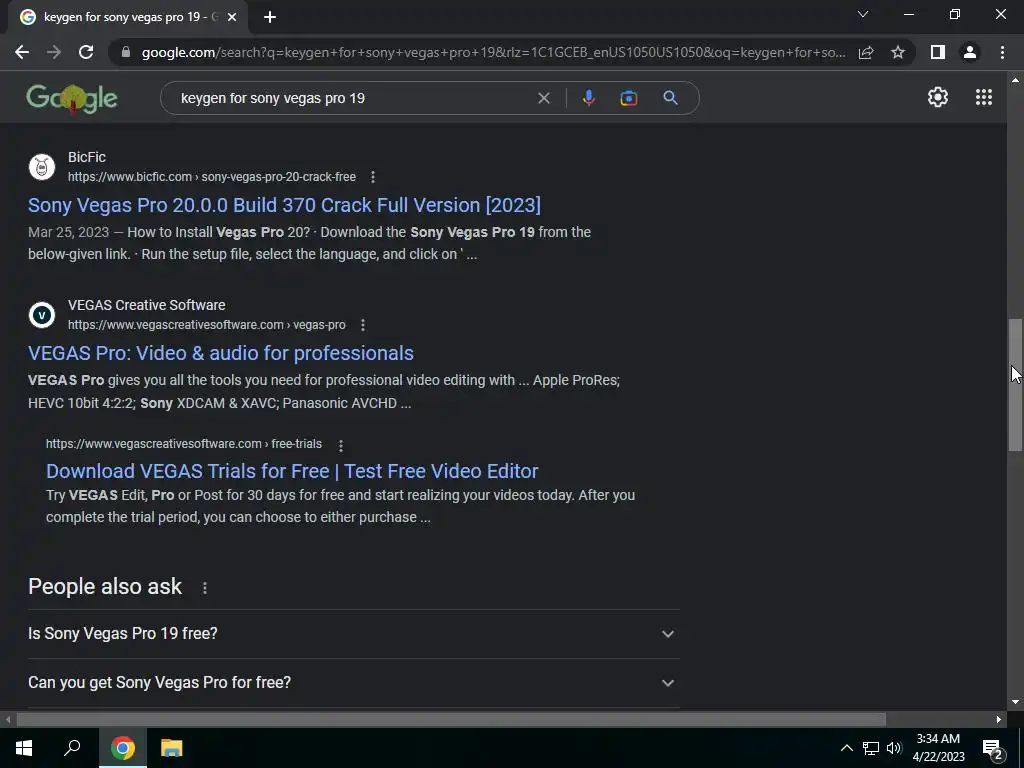The height and width of the screenshot is (768, 1024).
Task: Click the BicFic site name text
Action: click(x=87, y=157)
